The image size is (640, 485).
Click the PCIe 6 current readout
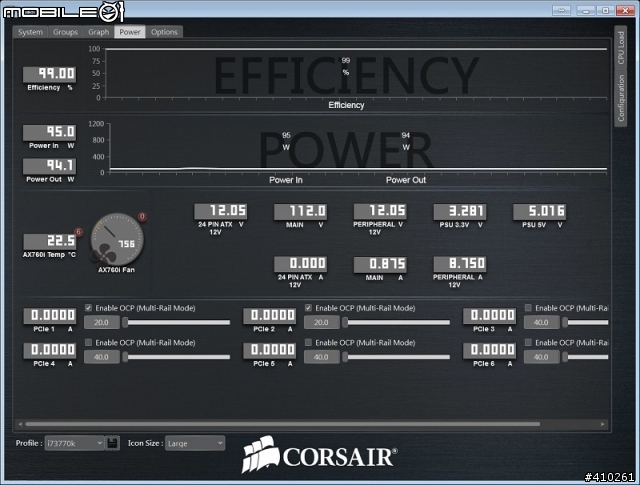point(489,350)
